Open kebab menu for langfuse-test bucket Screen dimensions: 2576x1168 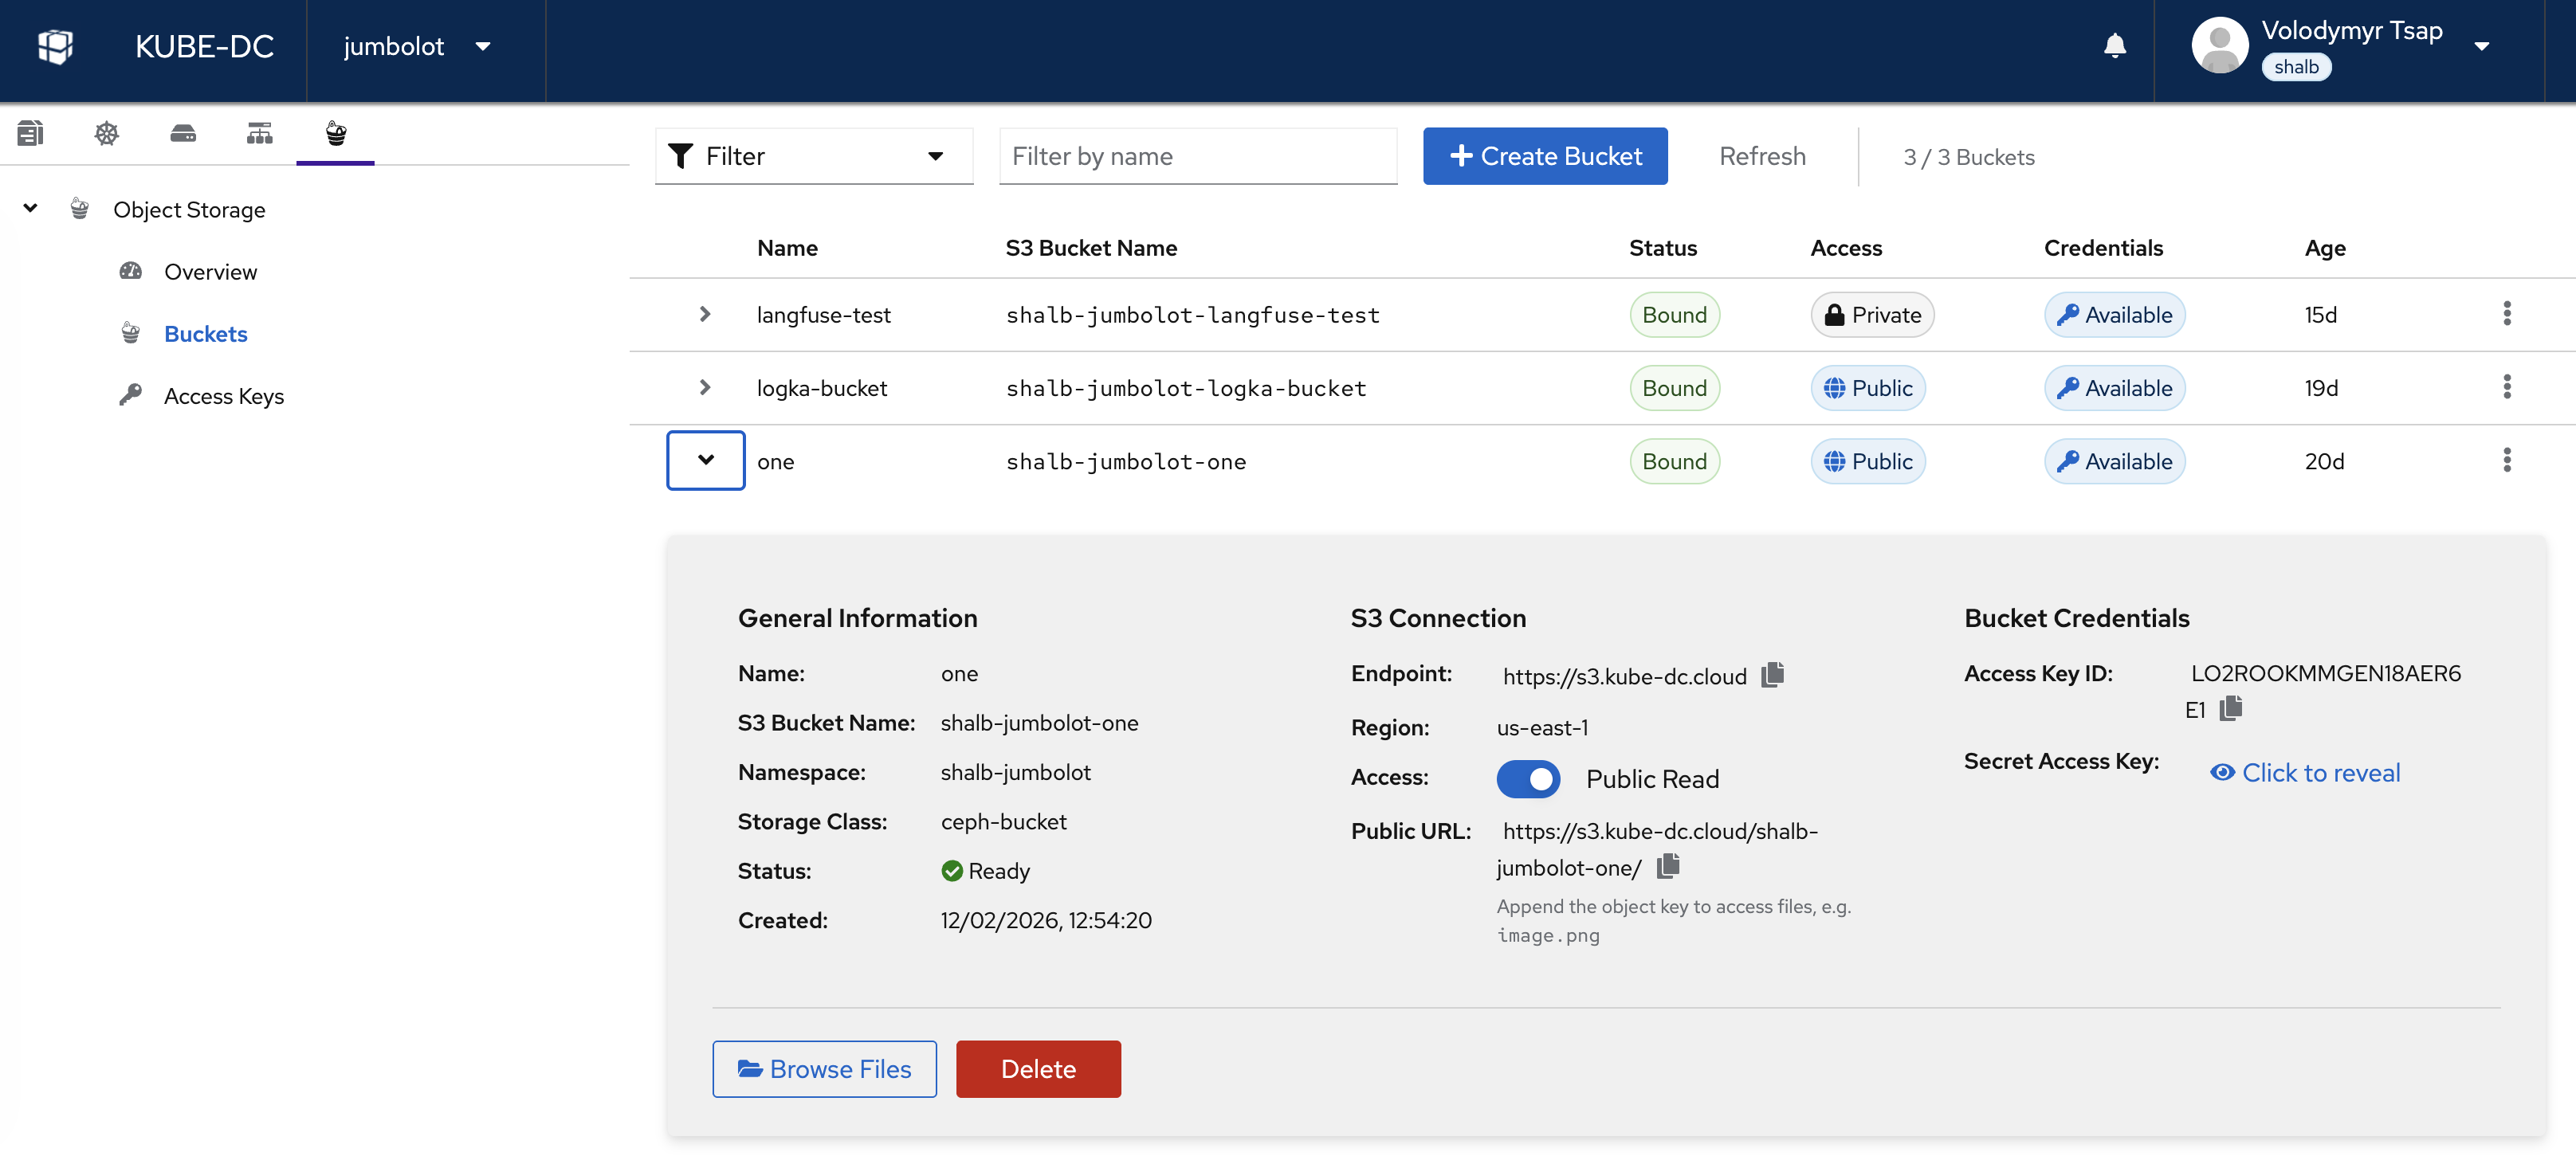point(2506,314)
